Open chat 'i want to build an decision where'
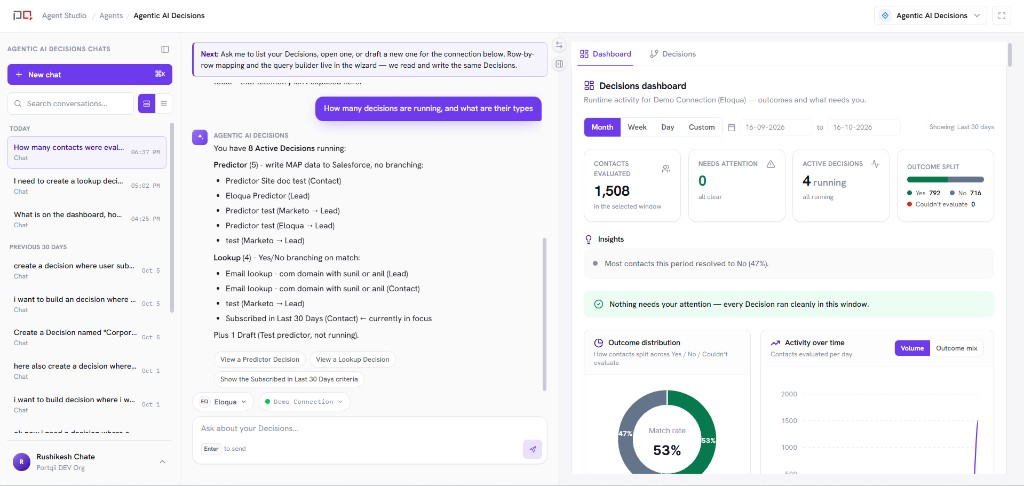 point(87,304)
